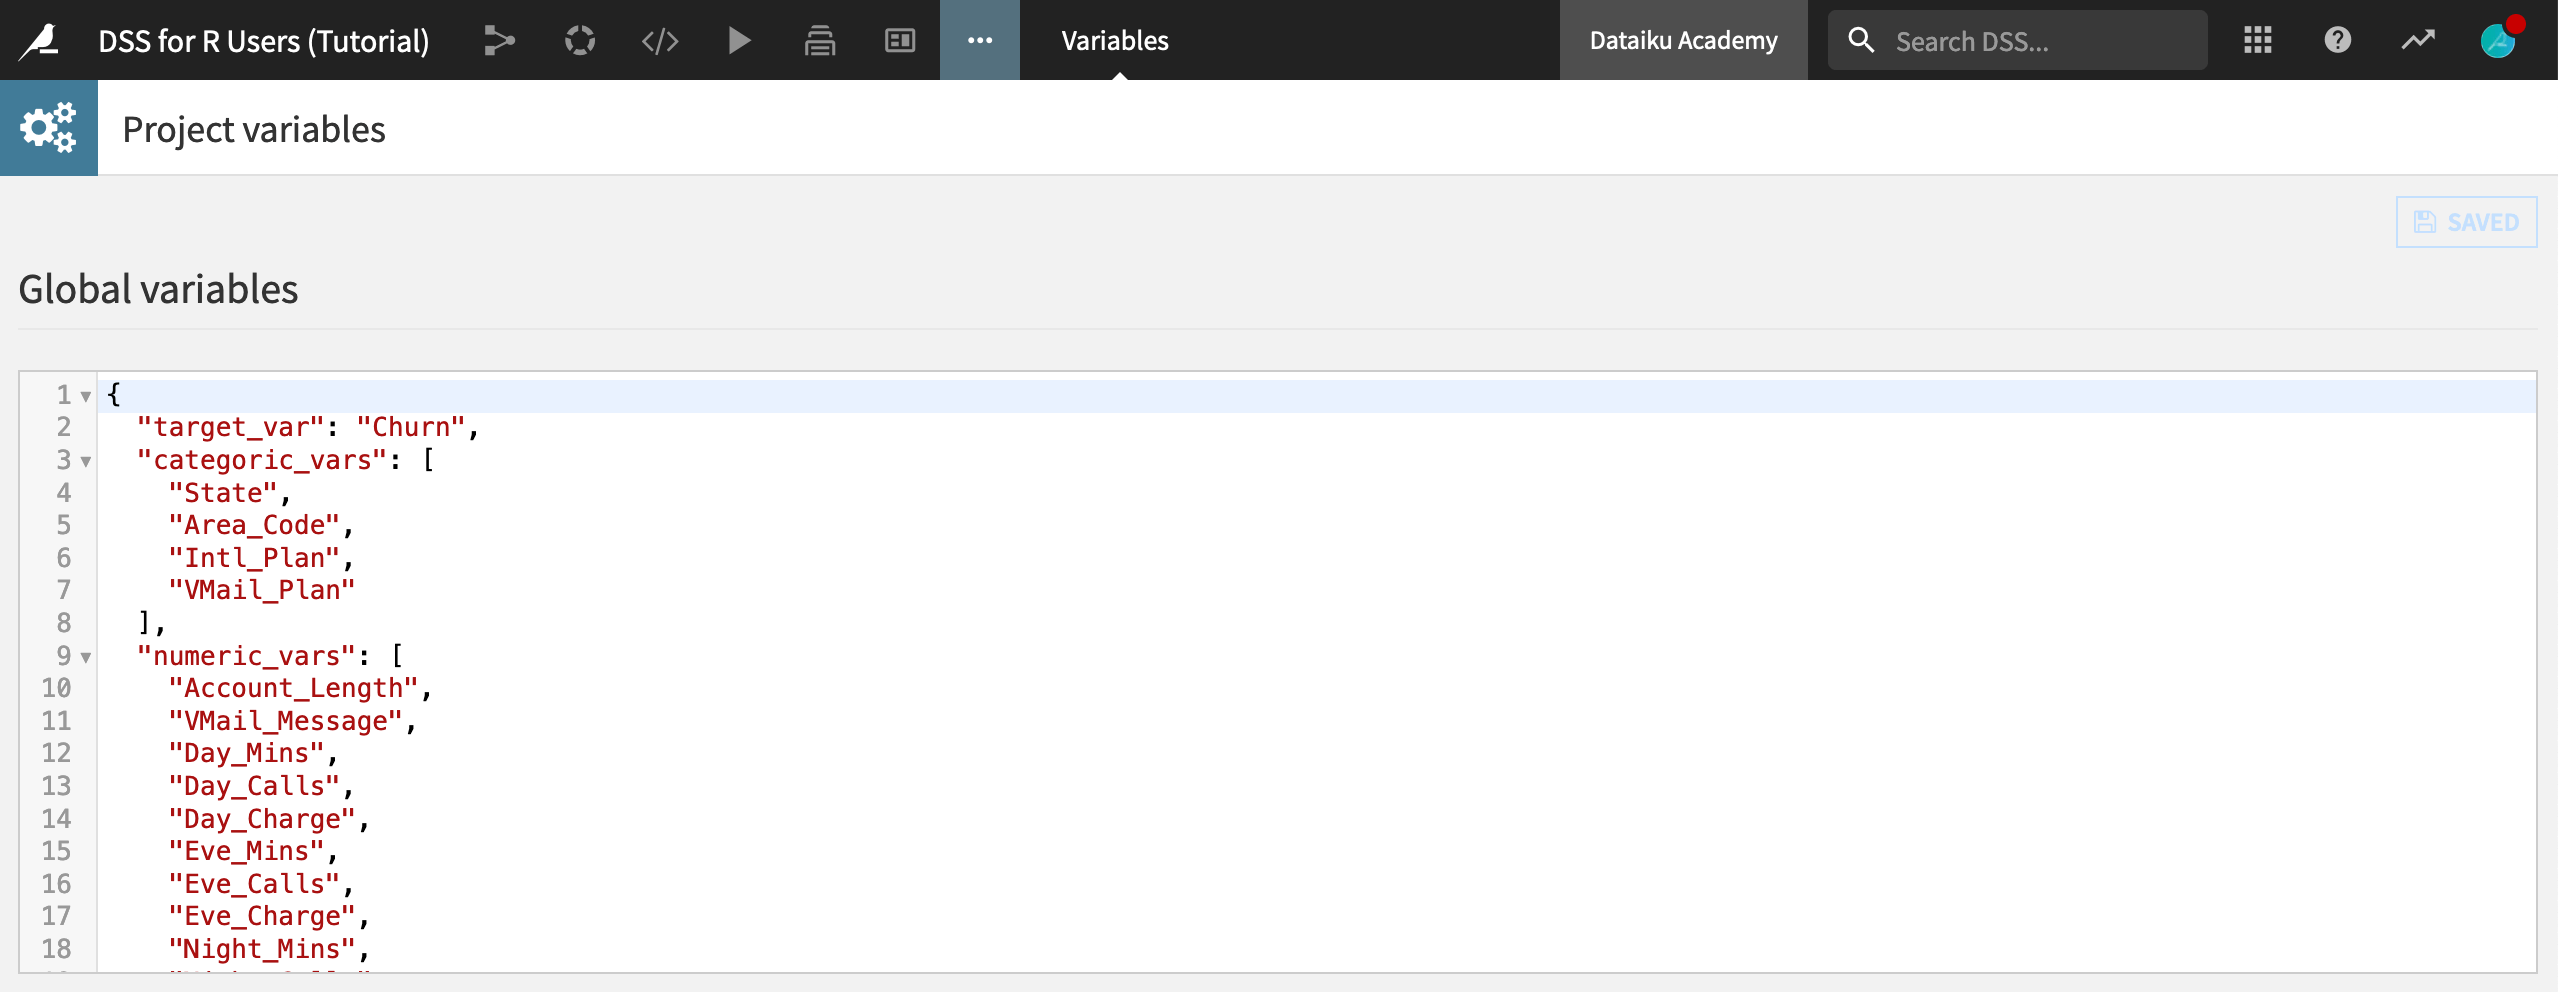
Task: Click the "Eve_Mins" entry
Action: [246, 851]
